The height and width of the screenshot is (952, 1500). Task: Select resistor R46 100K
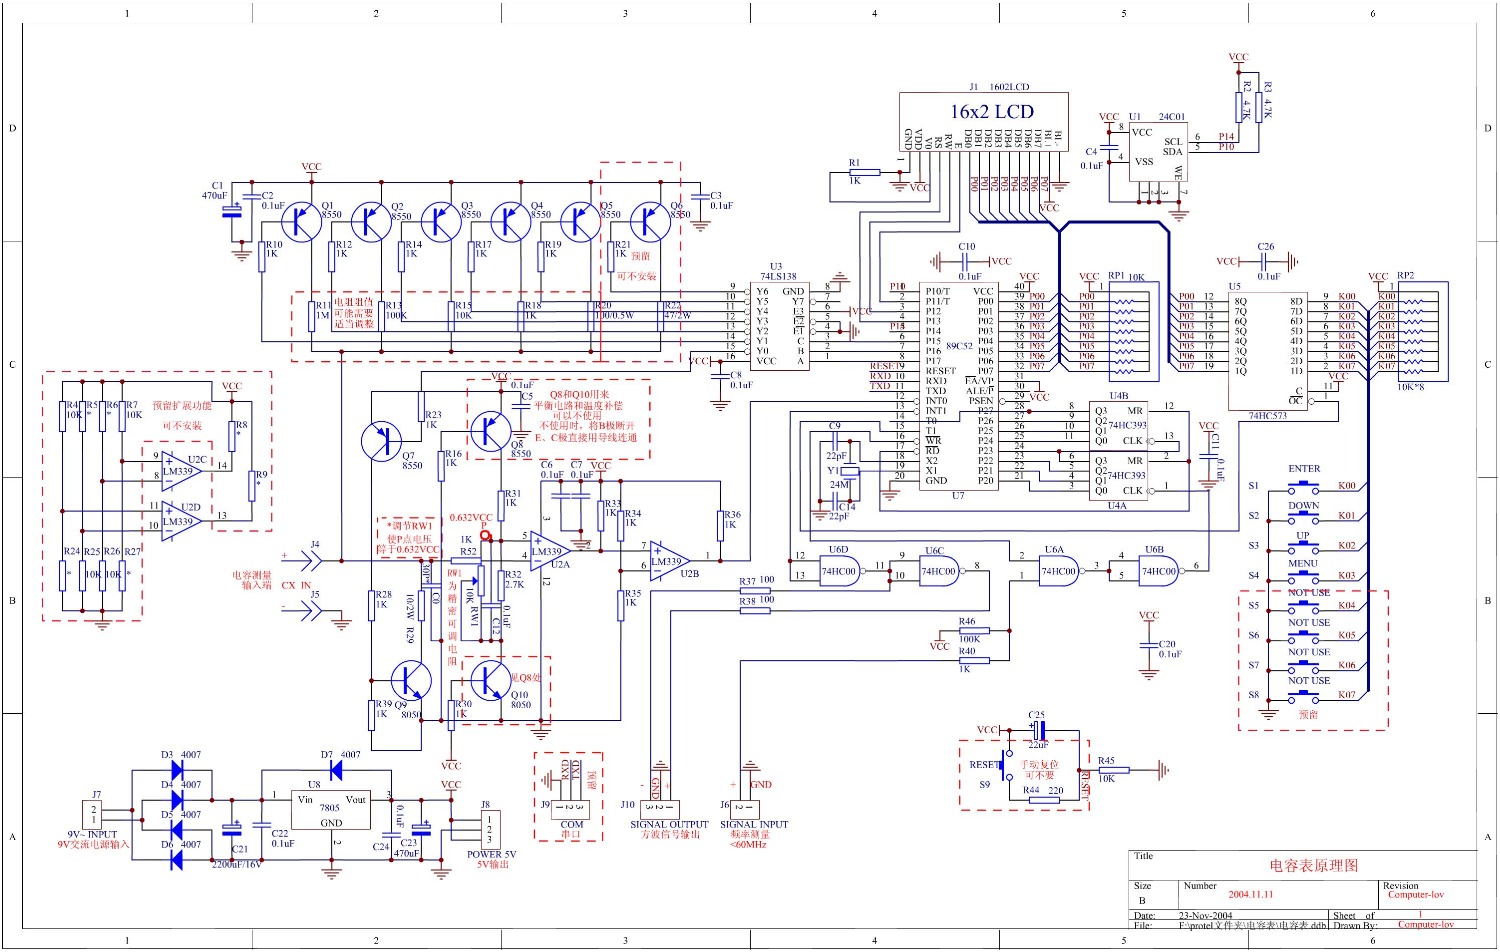click(x=973, y=631)
